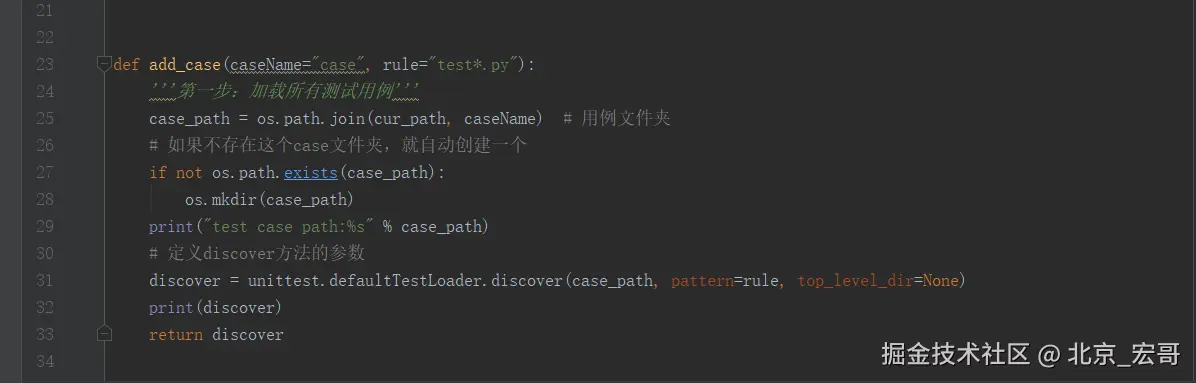Click the return keyword on line 33
Viewport: 1196px width, 383px height.
[x=176, y=335]
